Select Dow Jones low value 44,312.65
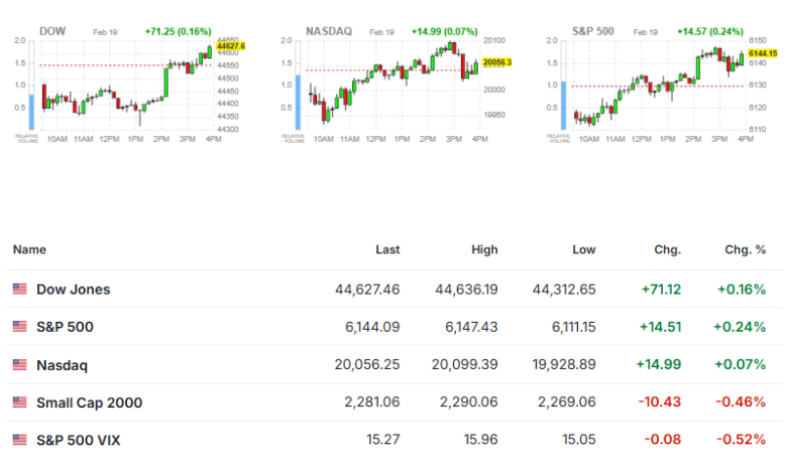This screenshot has height=465, width=806. click(x=564, y=290)
